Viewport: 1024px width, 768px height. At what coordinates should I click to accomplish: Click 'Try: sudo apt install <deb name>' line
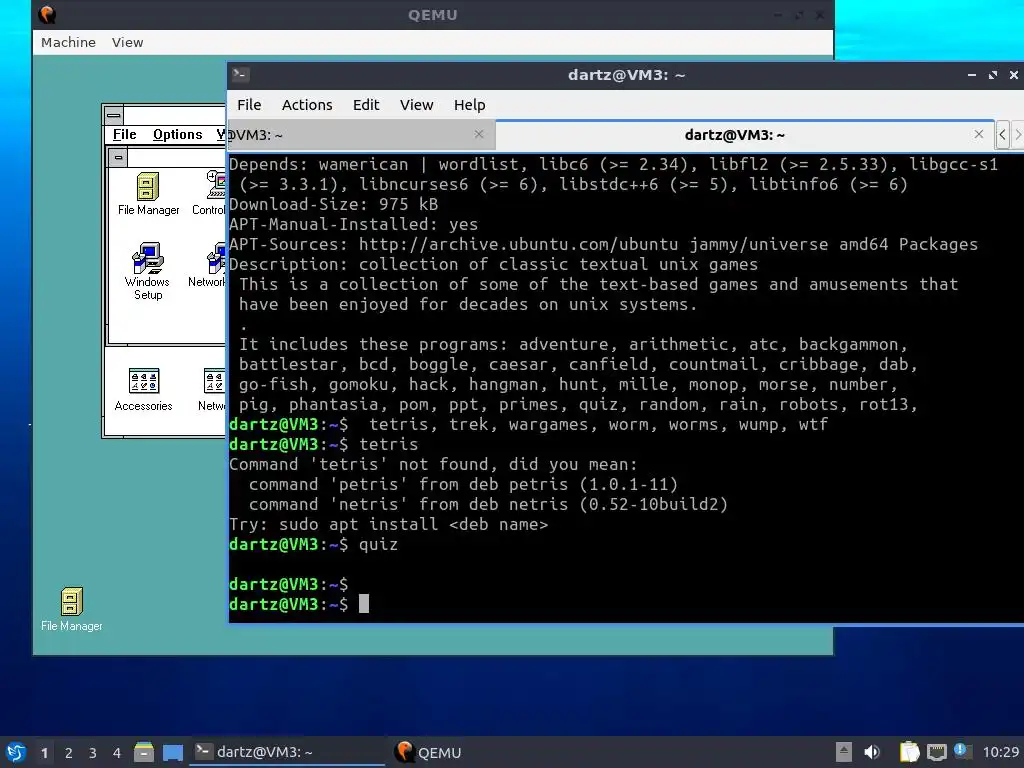point(389,524)
